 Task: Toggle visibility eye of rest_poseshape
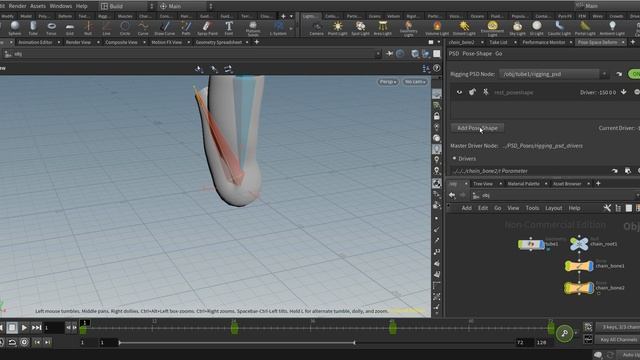coord(459,92)
